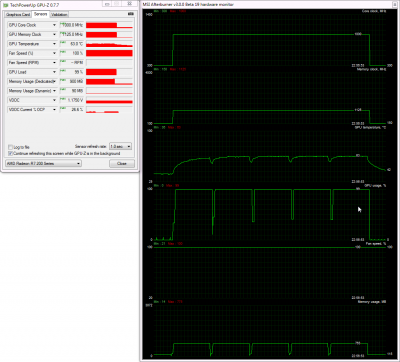The height and width of the screenshot is (362, 400).
Task: Click the VDDC Current % OCP reading
Action: [71, 109]
